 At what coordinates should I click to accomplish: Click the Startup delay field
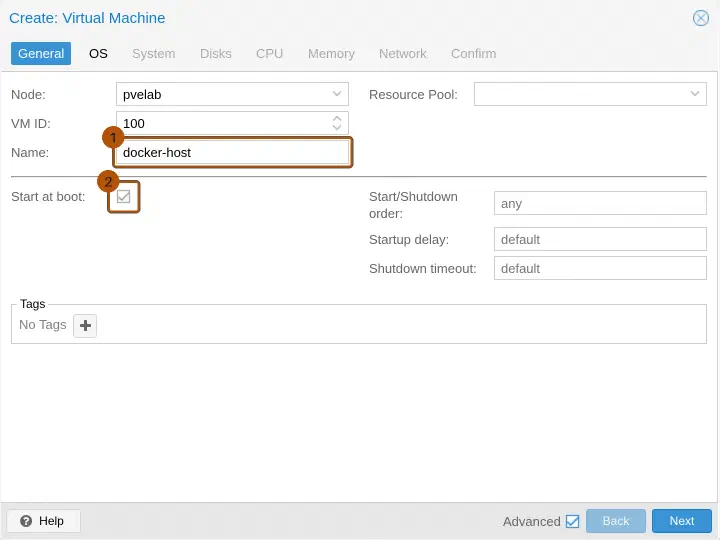point(600,239)
